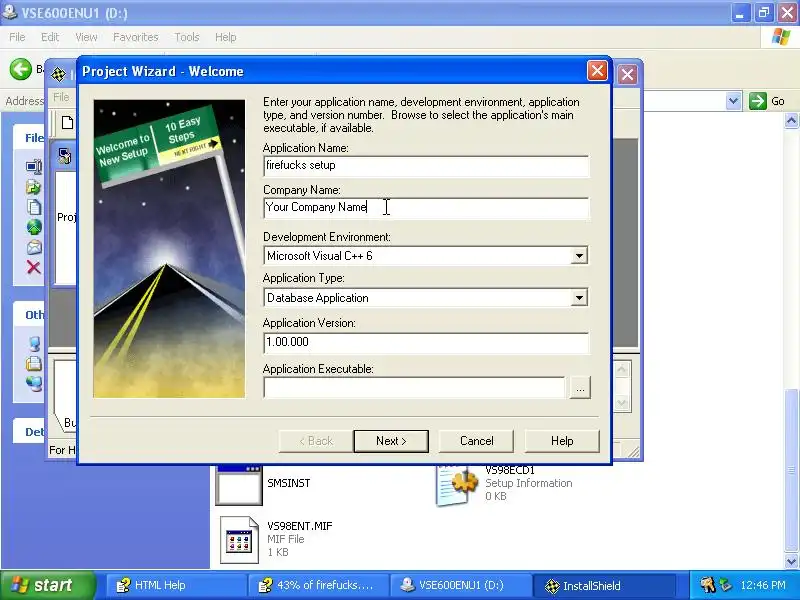Click Copy this file icon in Explorer sidebar
The image size is (800, 600).
(x=34, y=207)
